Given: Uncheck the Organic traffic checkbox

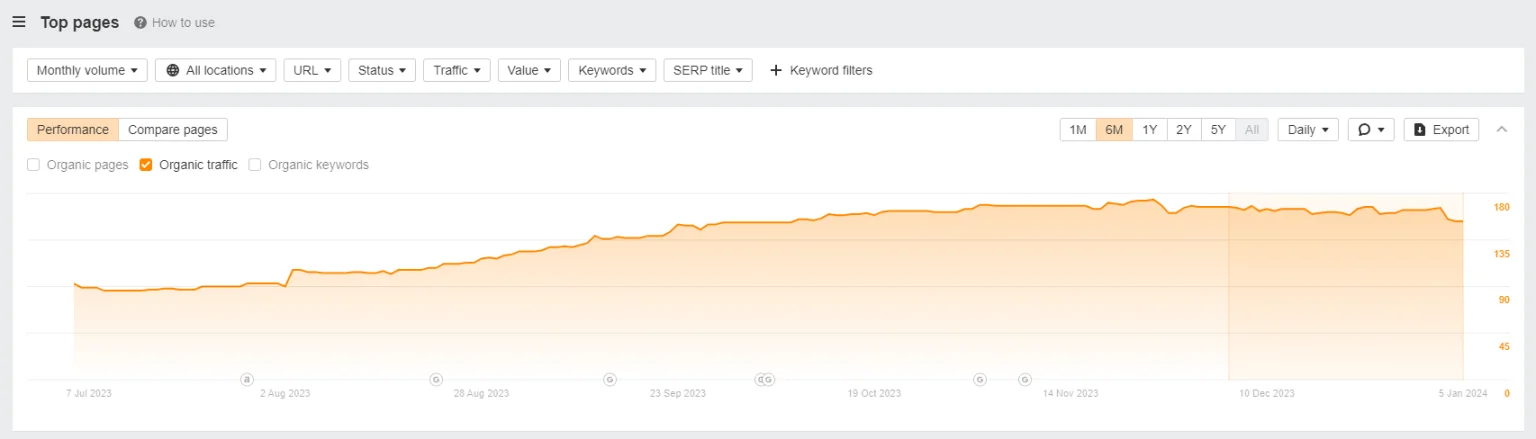Looking at the screenshot, I should (146, 165).
